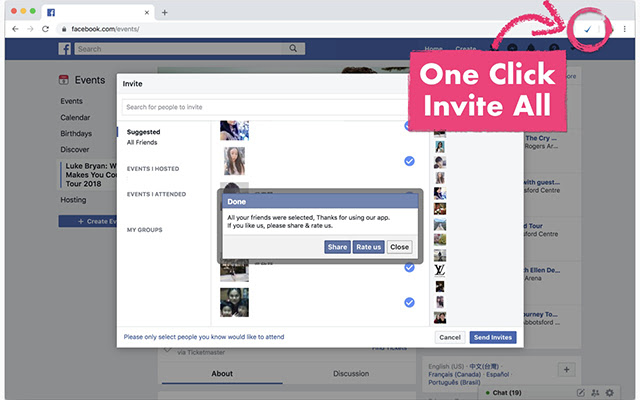Click the new message compose icon in chat bar
Viewport: 640px width, 400px height.
(580, 393)
